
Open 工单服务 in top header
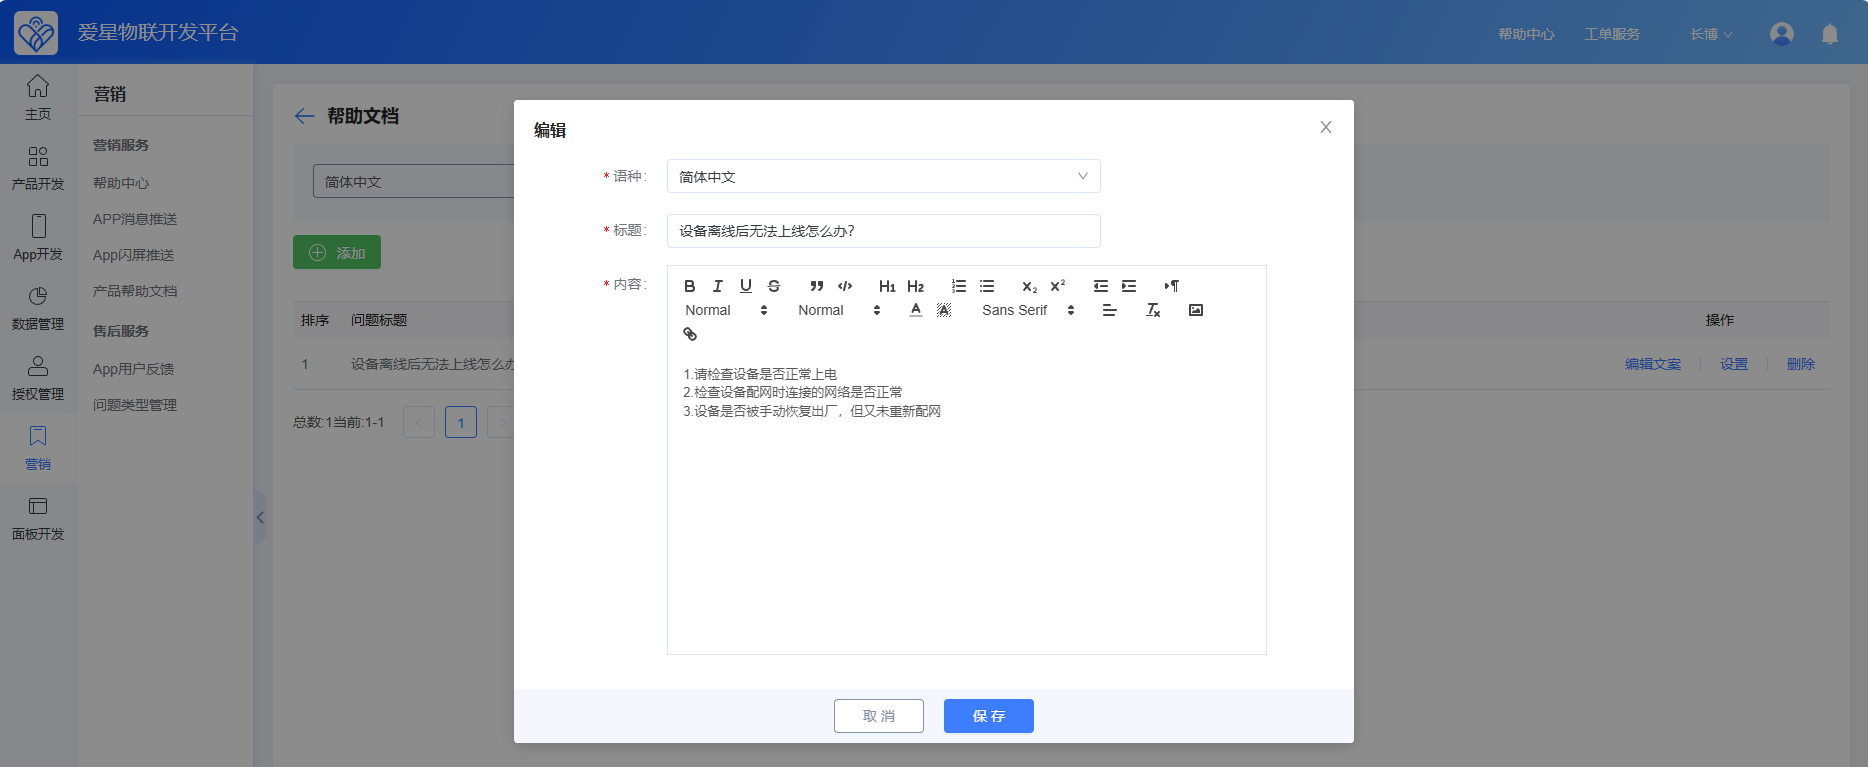pyautogui.click(x=1612, y=34)
